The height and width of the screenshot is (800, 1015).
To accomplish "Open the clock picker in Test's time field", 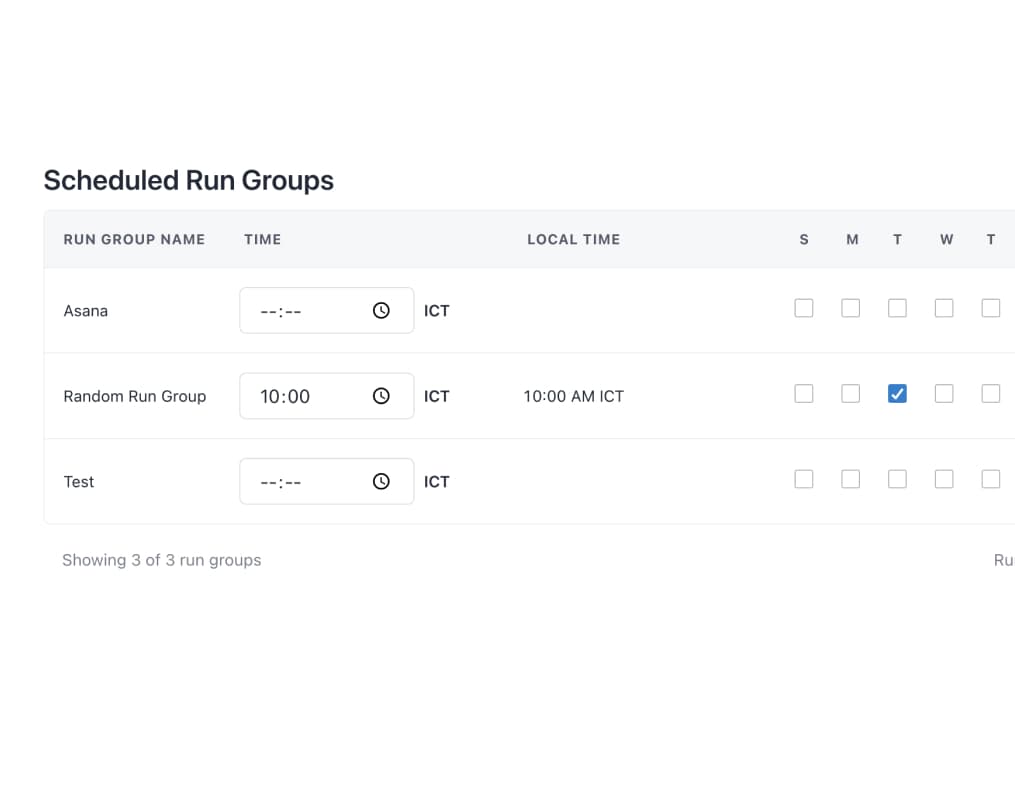I will (381, 482).
